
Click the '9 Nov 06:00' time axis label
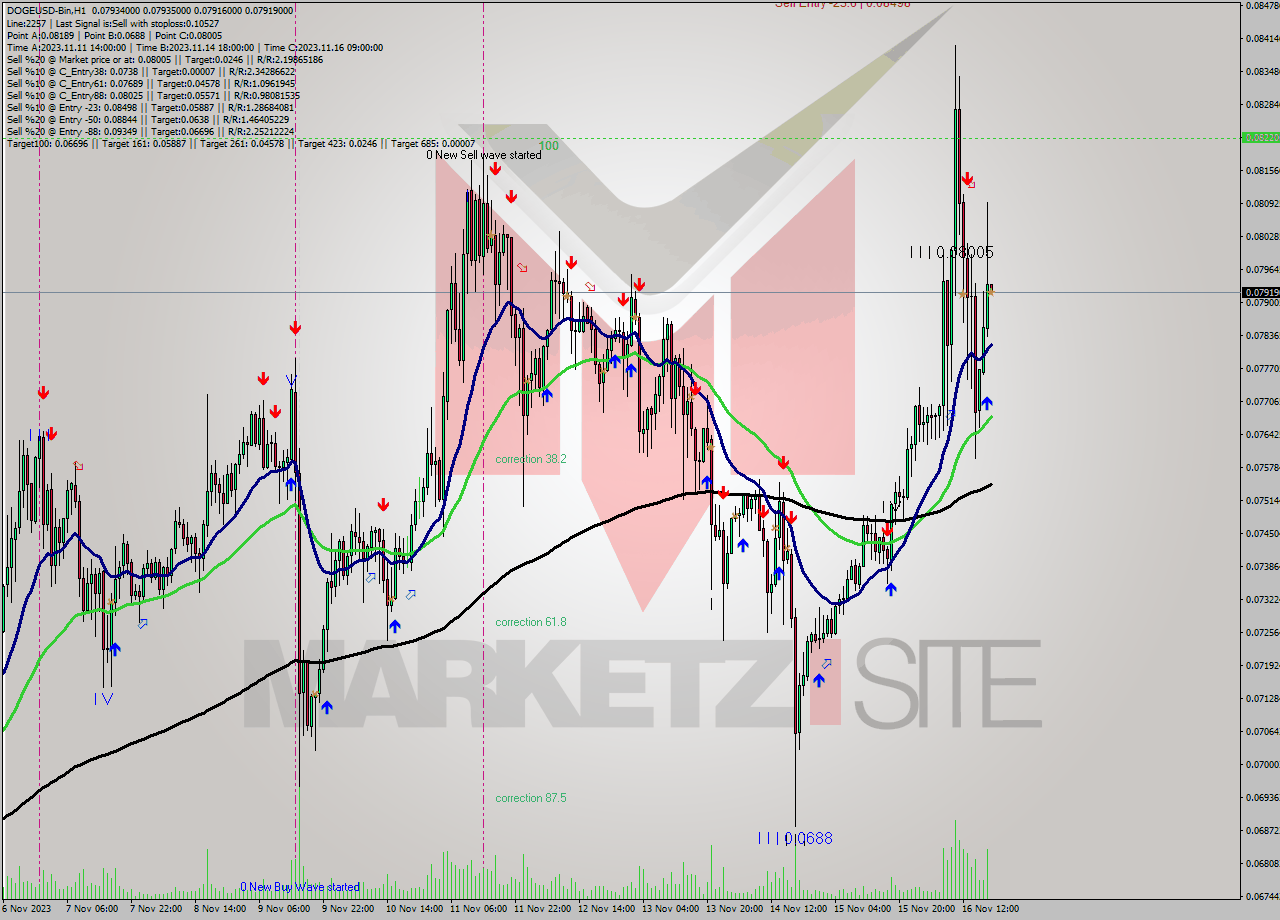tap(285, 909)
